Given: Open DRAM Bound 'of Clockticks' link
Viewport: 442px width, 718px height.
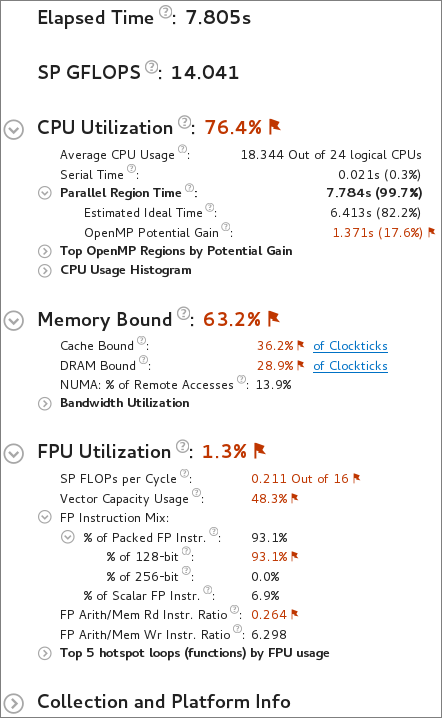Looking at the screenshot, I should coord(350,366).
